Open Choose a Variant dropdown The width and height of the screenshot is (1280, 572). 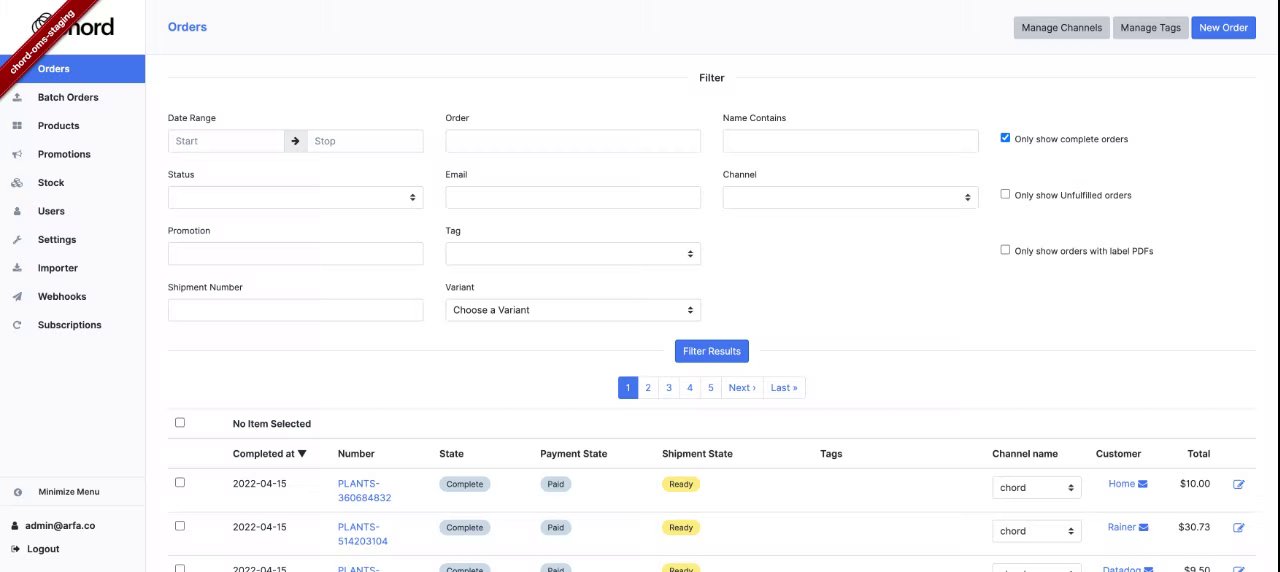573,310
